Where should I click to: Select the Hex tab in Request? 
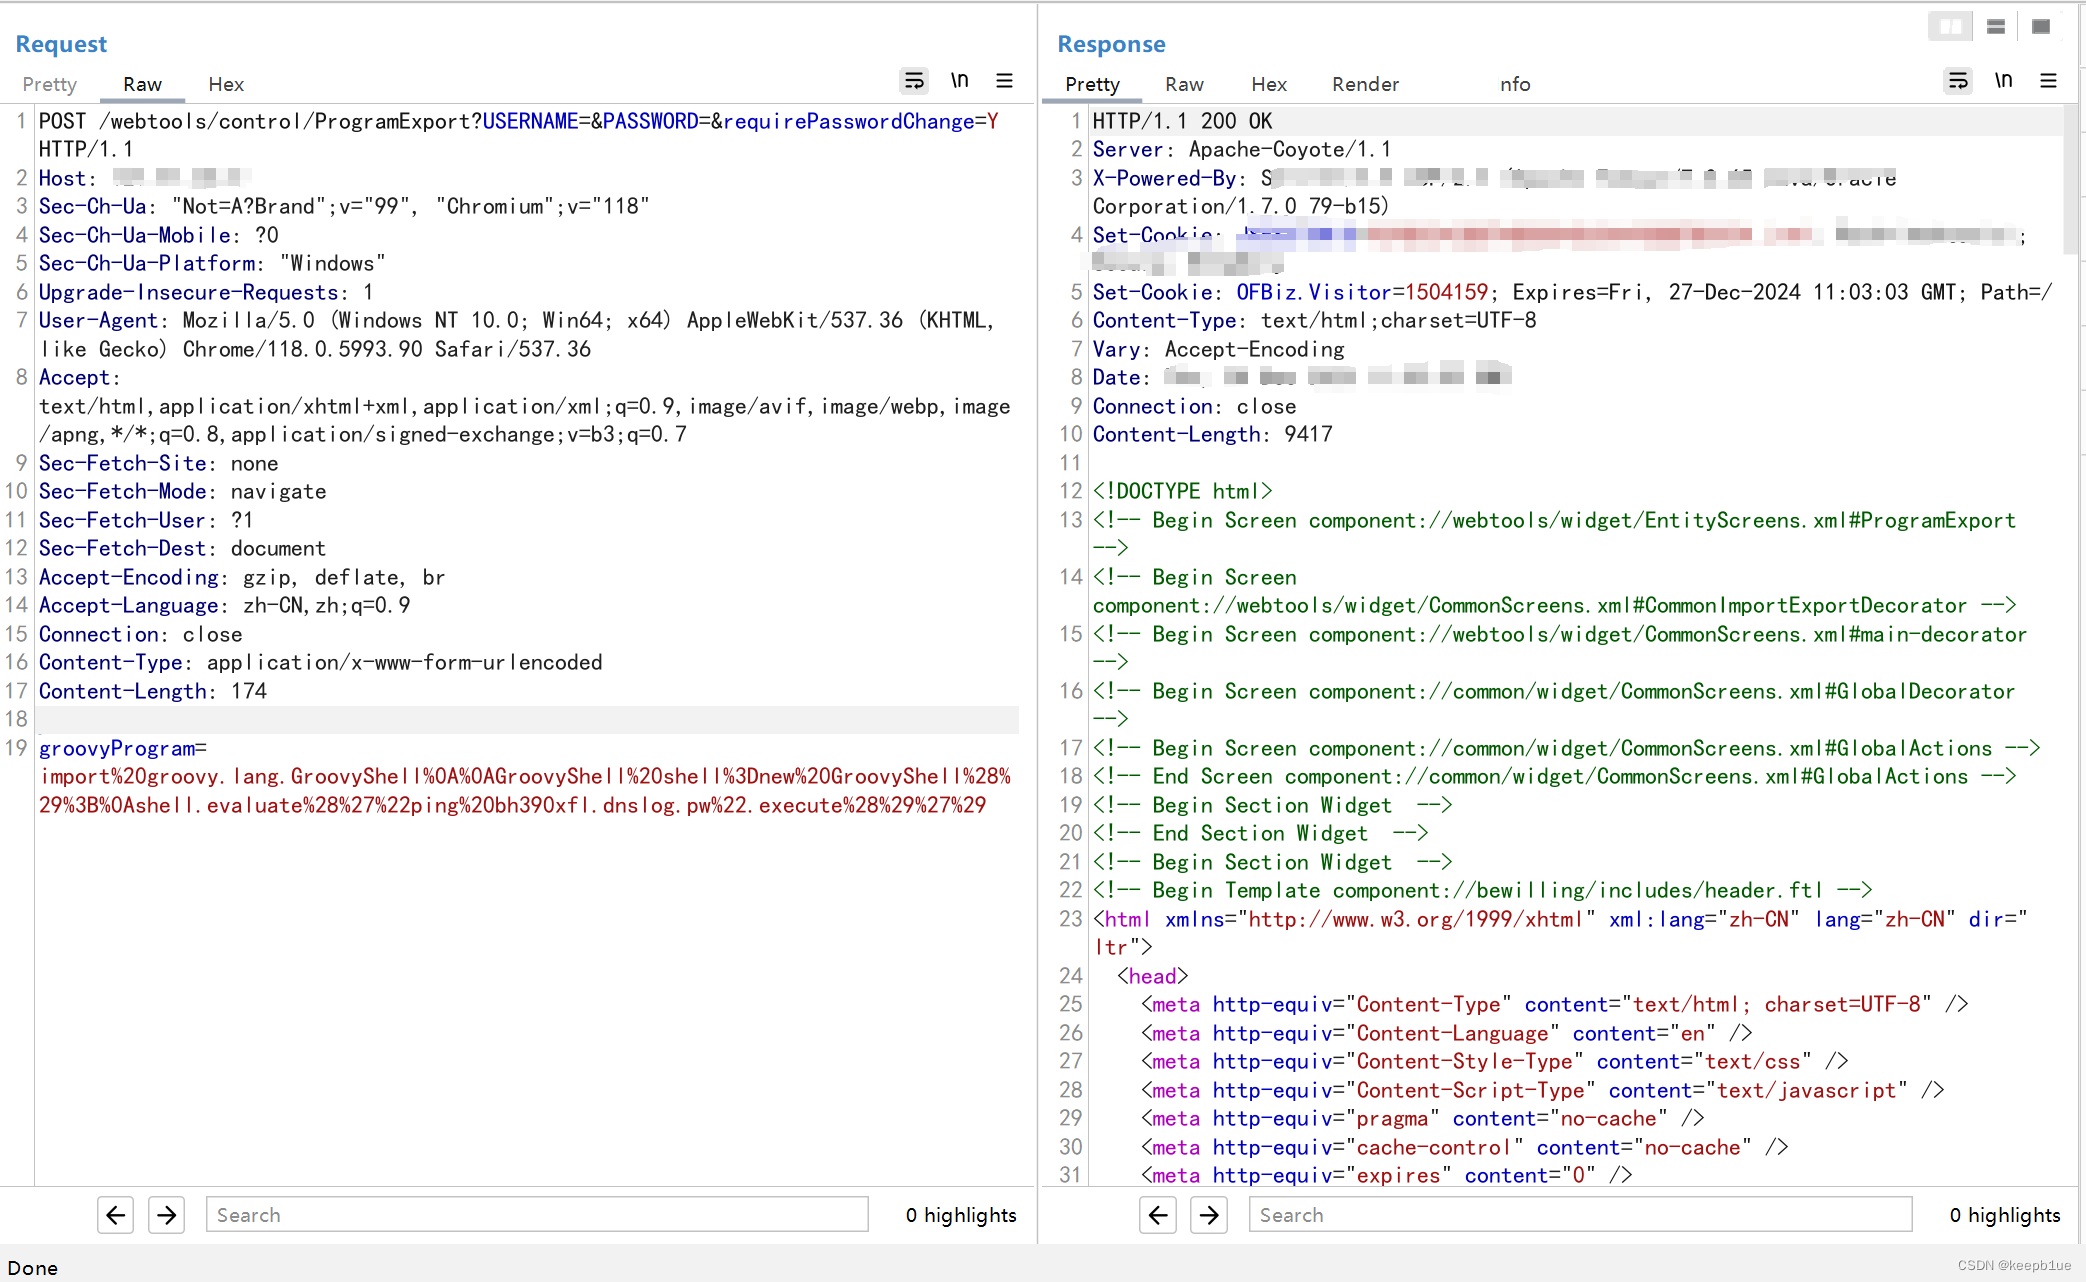coord(226,85)
